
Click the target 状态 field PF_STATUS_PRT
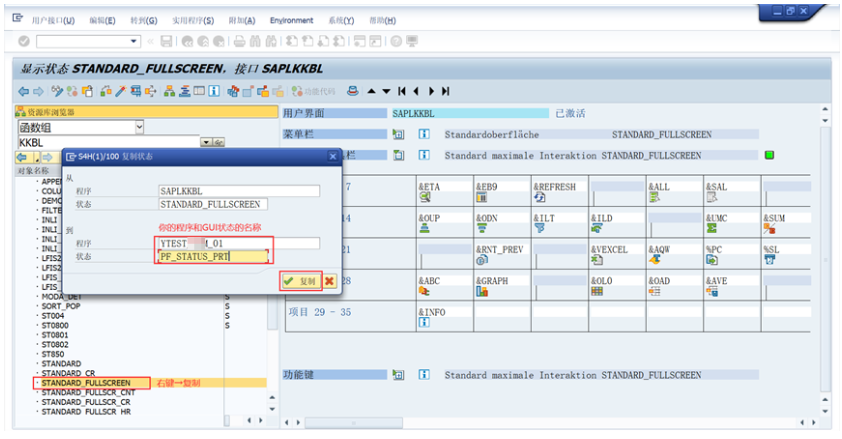coord(214,257)
